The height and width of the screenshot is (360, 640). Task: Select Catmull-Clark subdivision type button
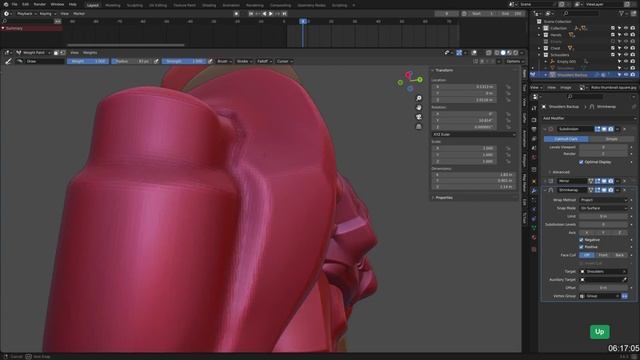click(x=566, y=139)
